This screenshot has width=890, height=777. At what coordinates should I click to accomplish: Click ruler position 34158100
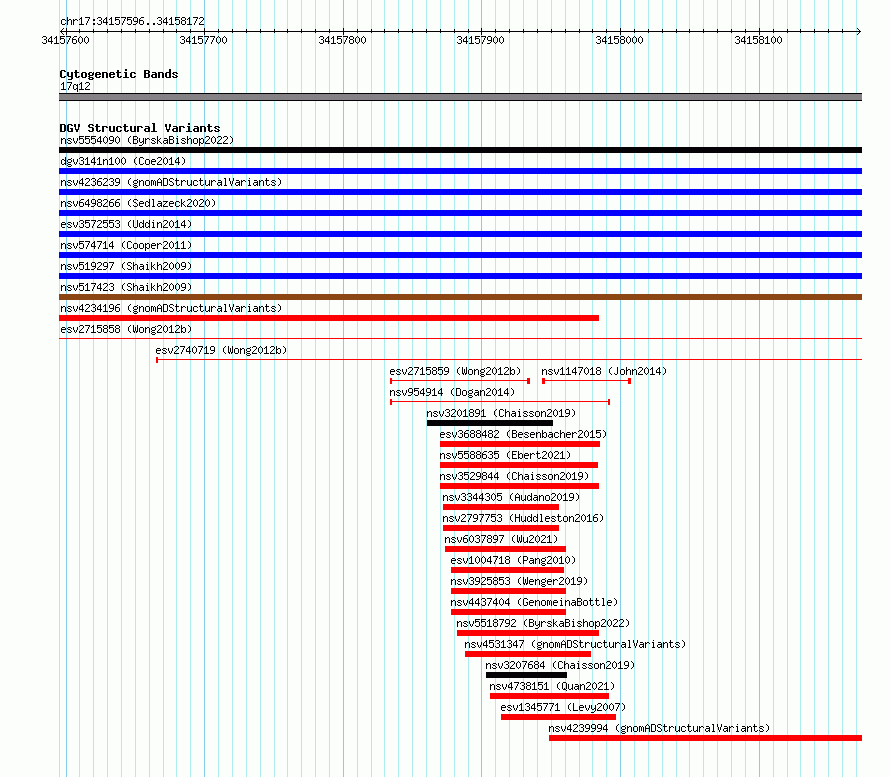758,40
